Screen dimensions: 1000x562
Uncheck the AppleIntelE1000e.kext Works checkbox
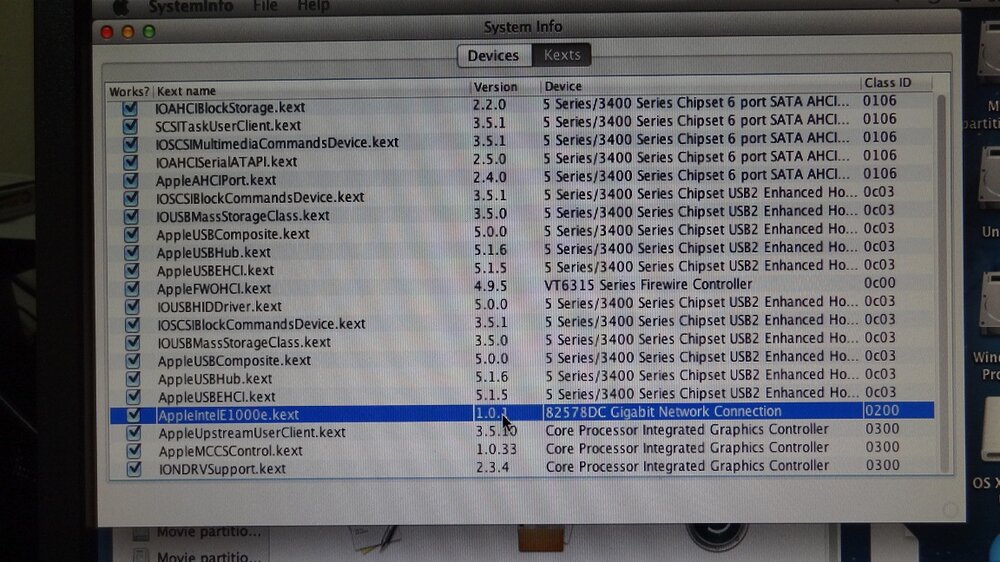pyautogui.click(x=134, y=414)
